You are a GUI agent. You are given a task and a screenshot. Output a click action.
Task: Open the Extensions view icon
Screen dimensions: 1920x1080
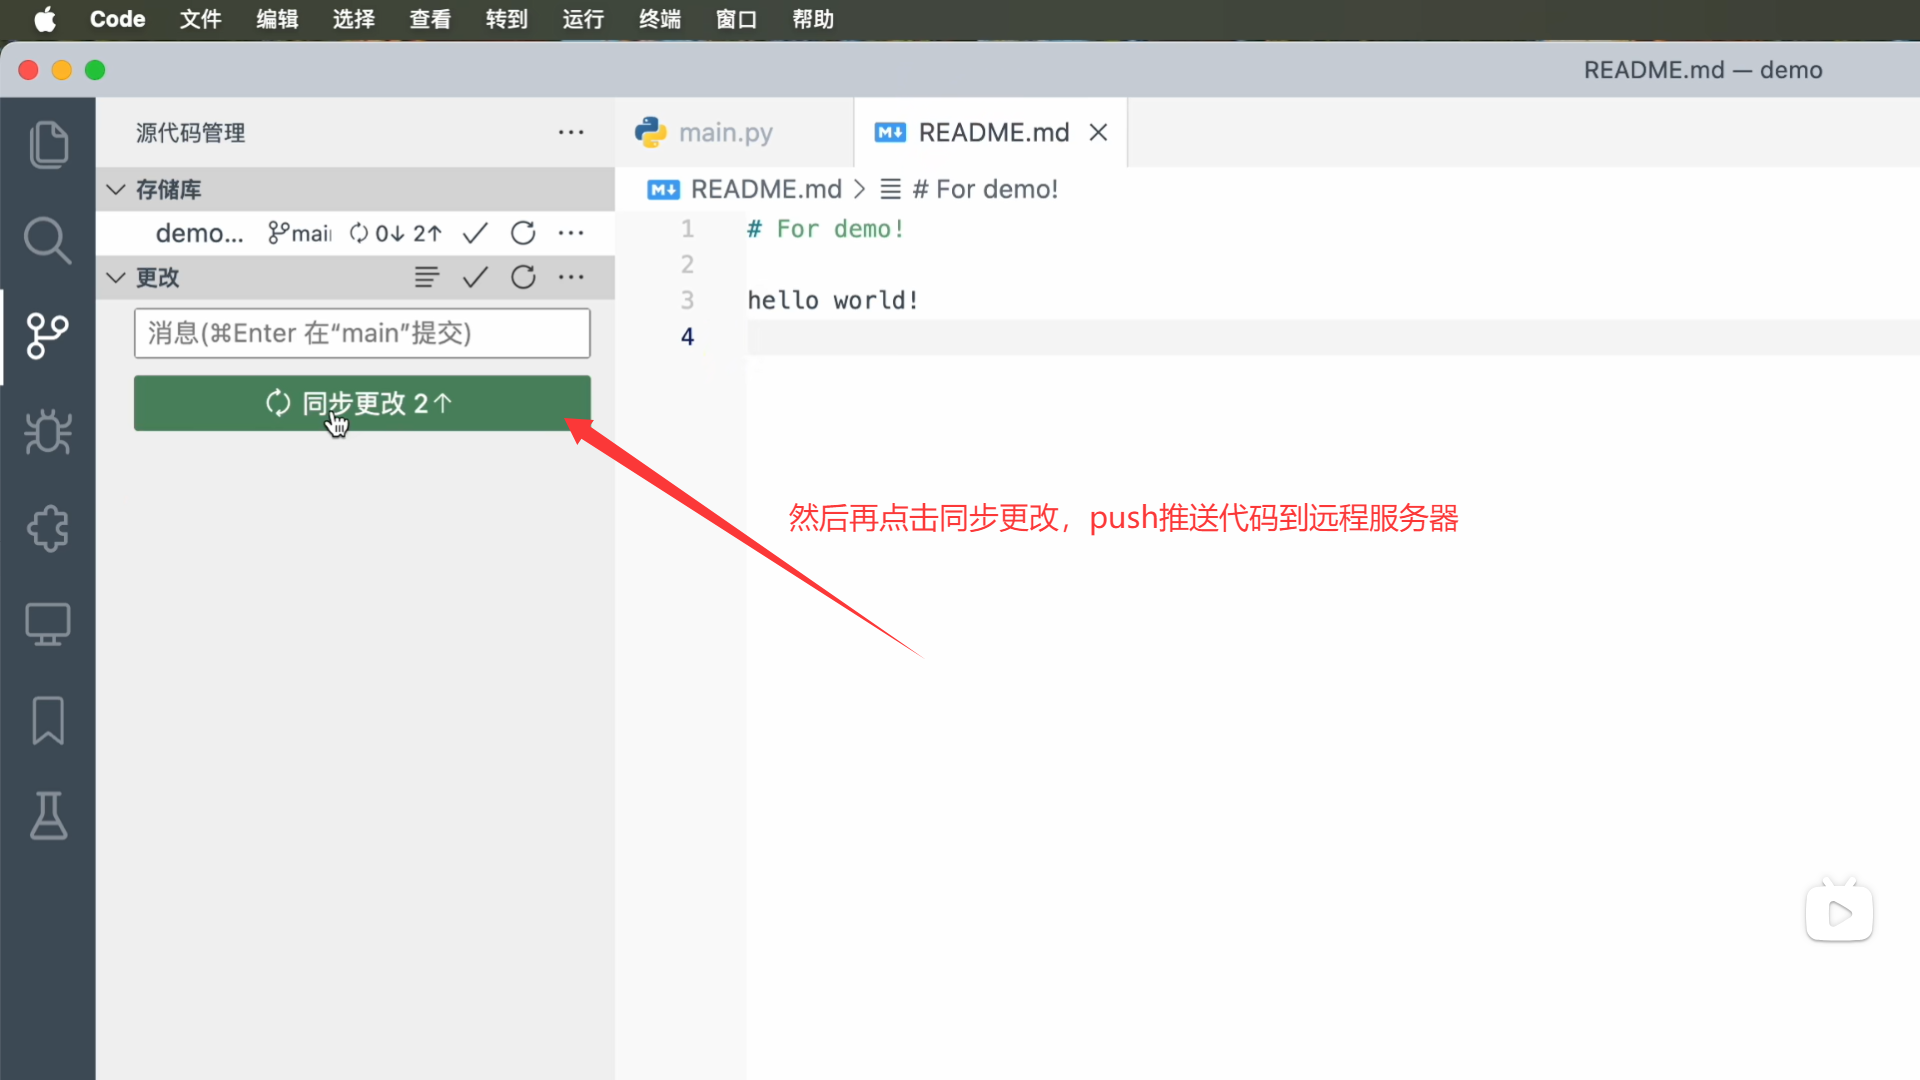tap(48, 528)
